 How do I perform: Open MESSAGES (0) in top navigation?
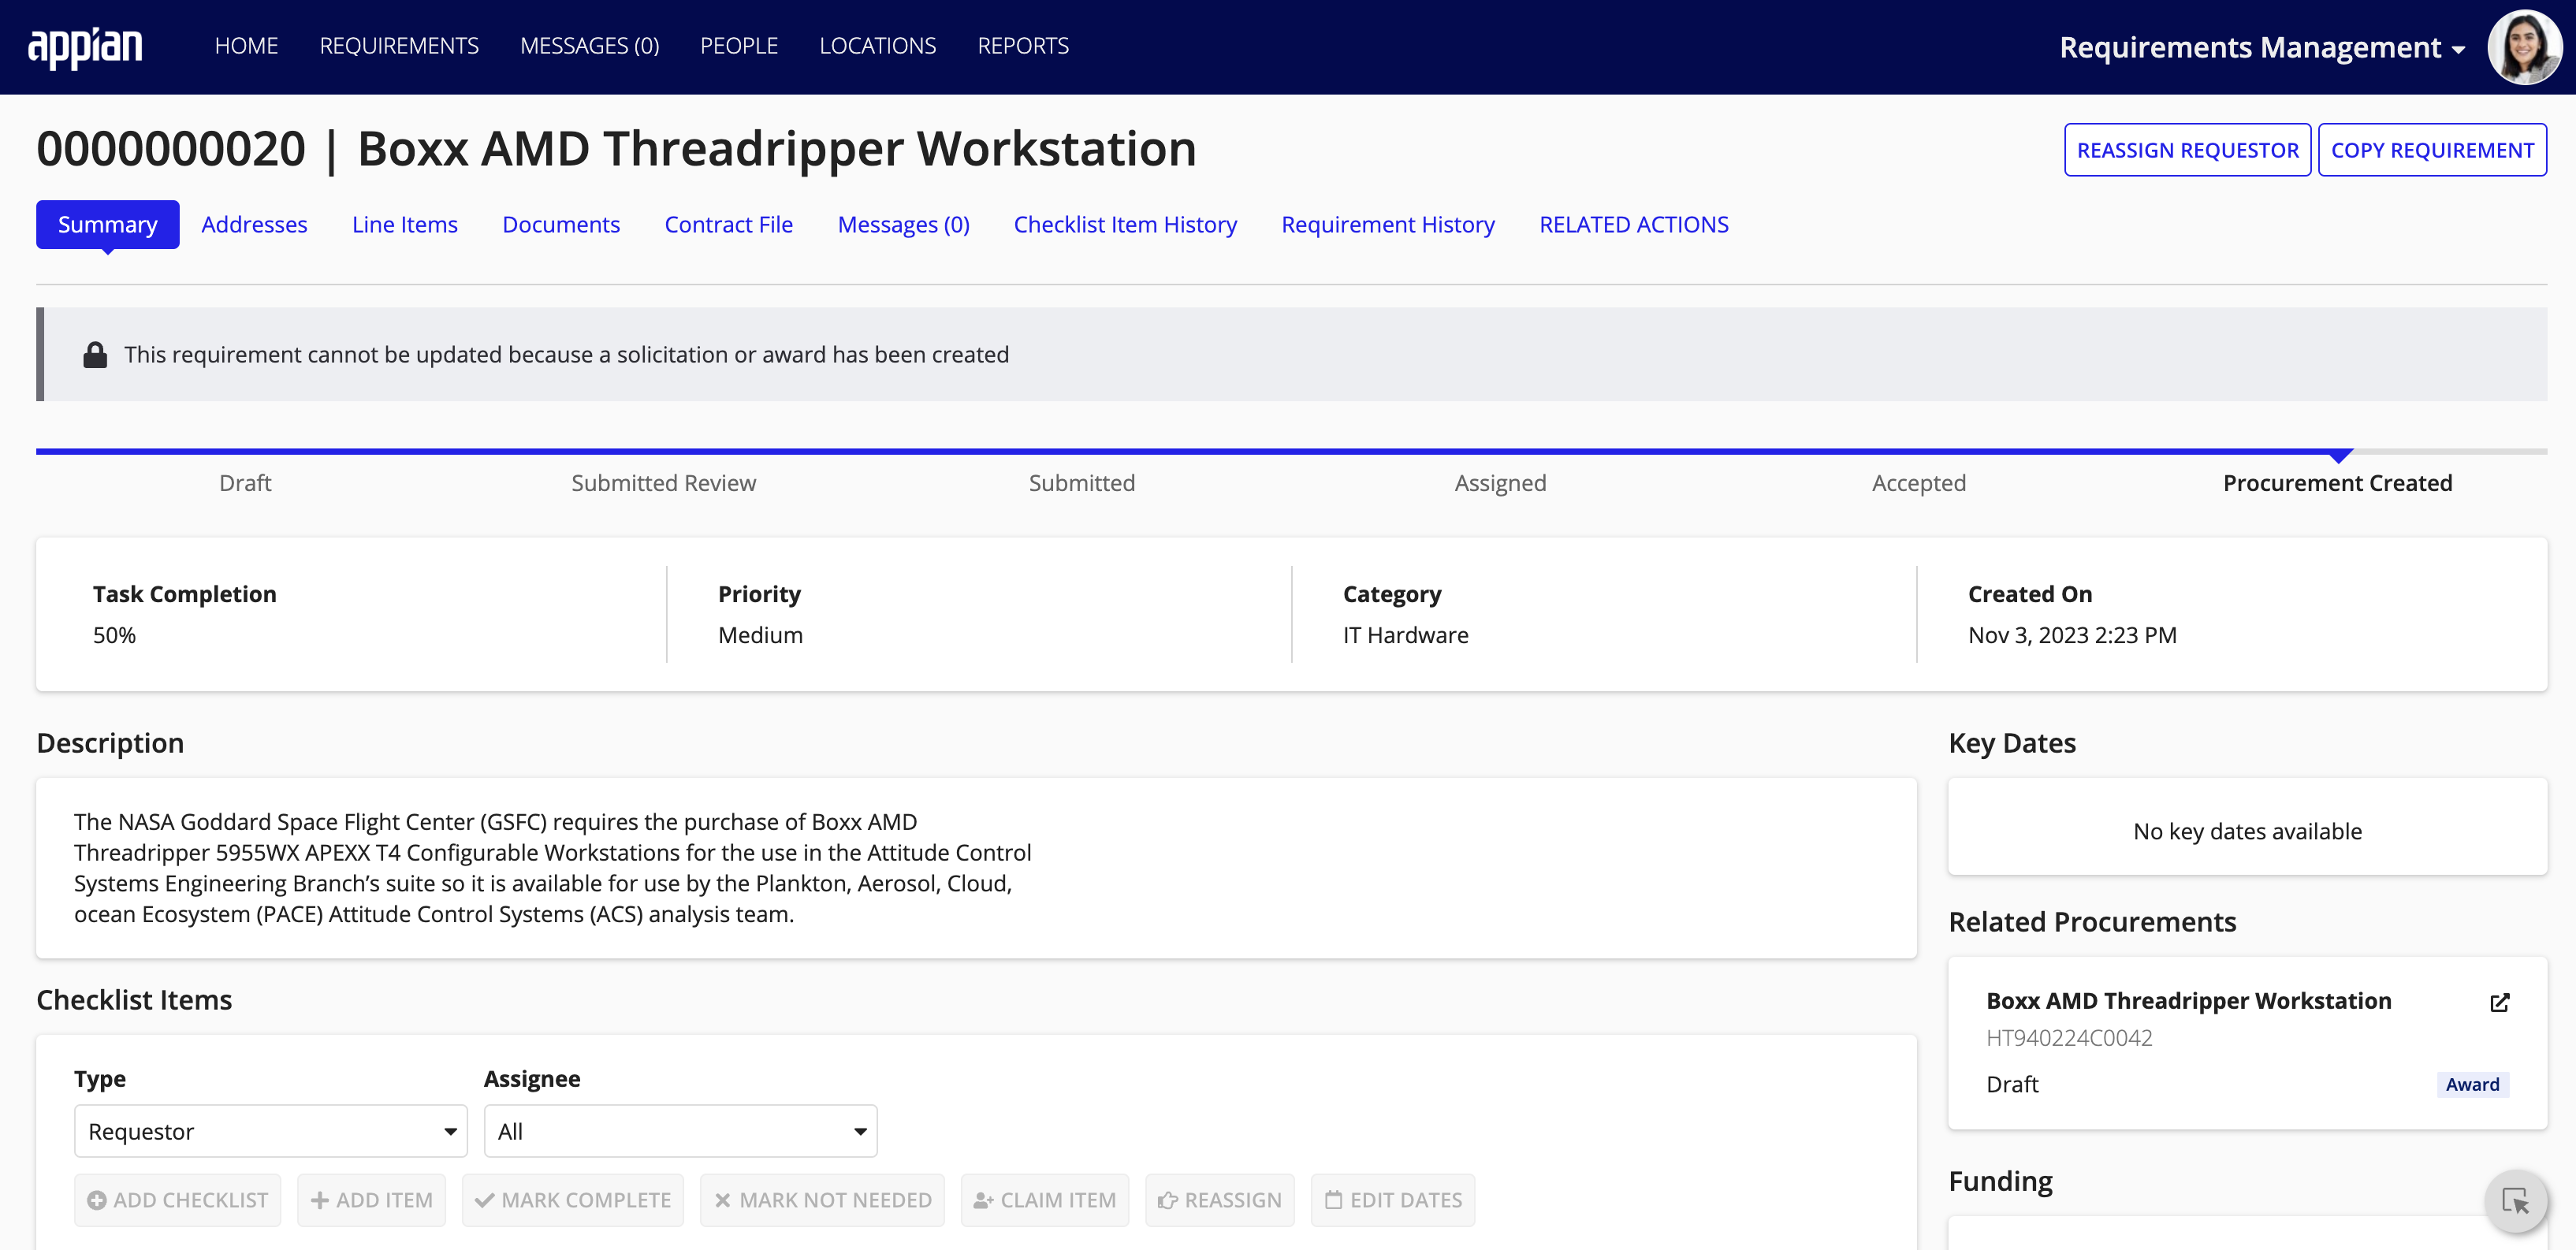click(x=590, y=46)
